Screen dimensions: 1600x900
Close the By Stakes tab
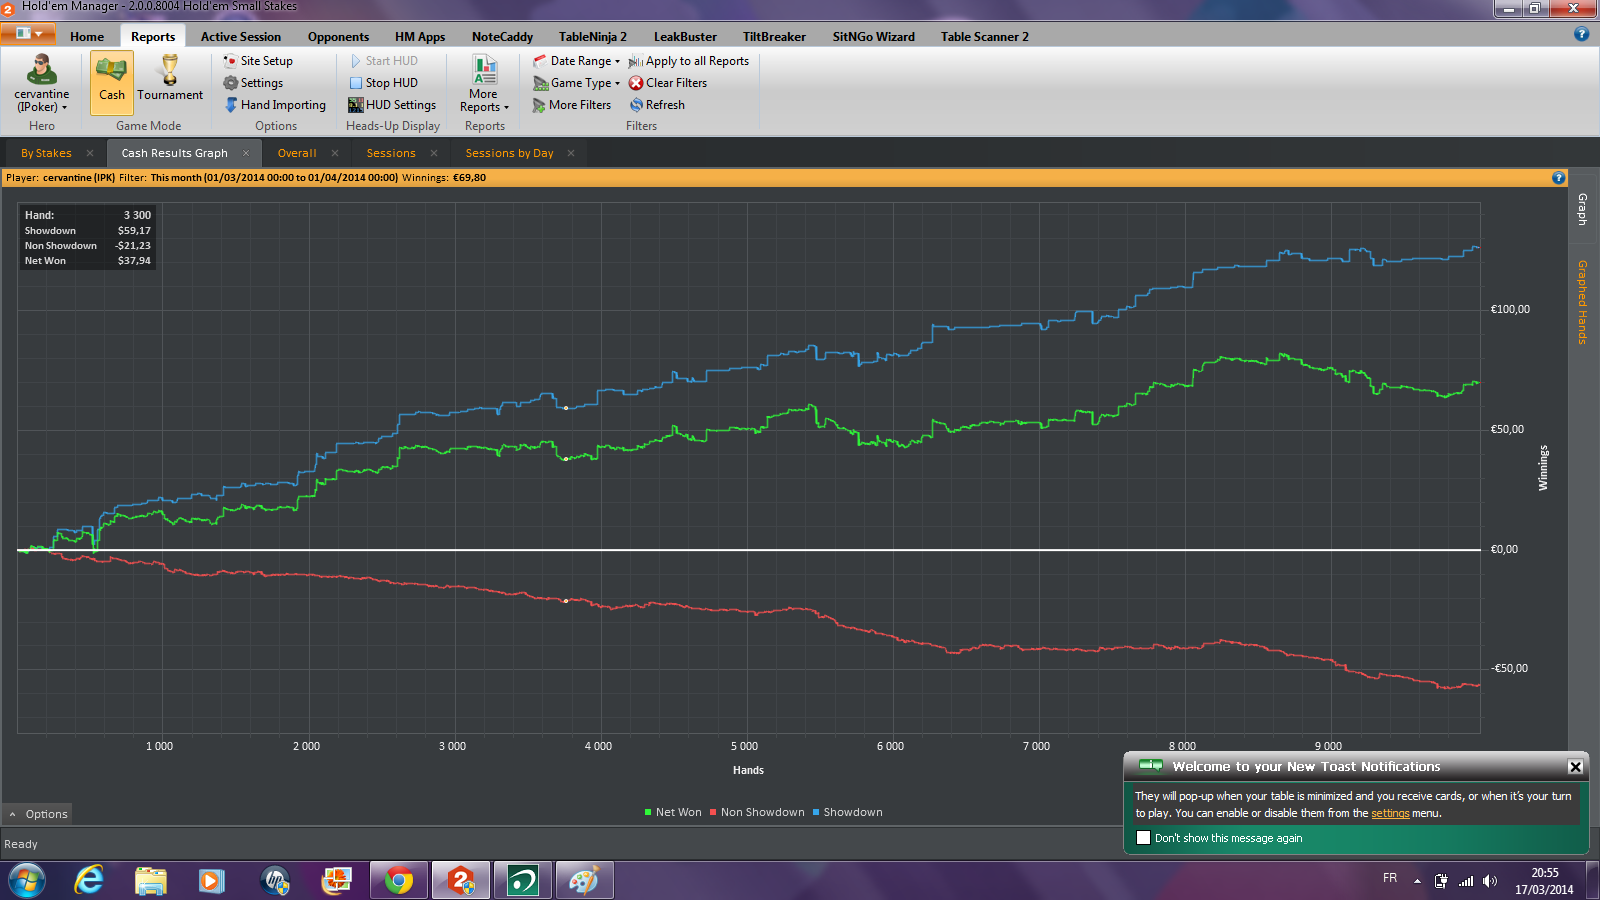coord(90,153)
